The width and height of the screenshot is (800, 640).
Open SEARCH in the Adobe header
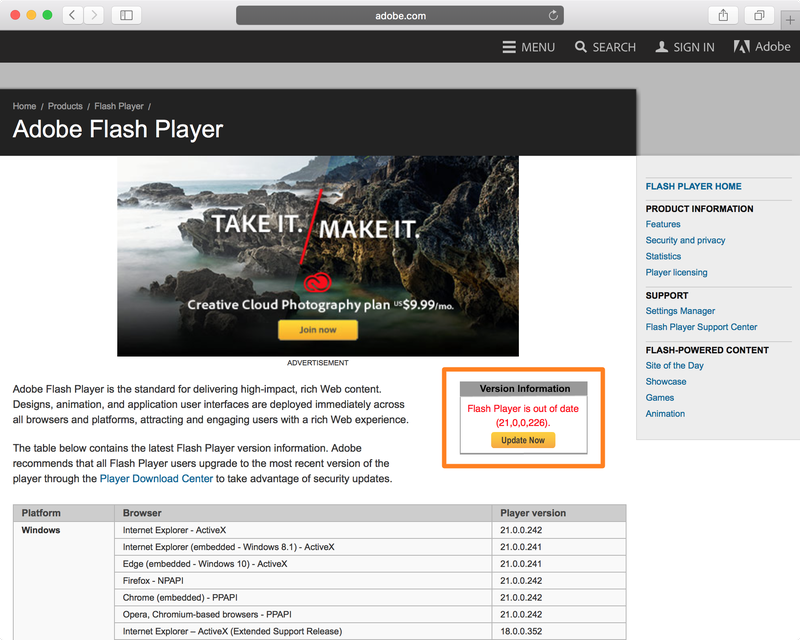[x=605, y=47]
